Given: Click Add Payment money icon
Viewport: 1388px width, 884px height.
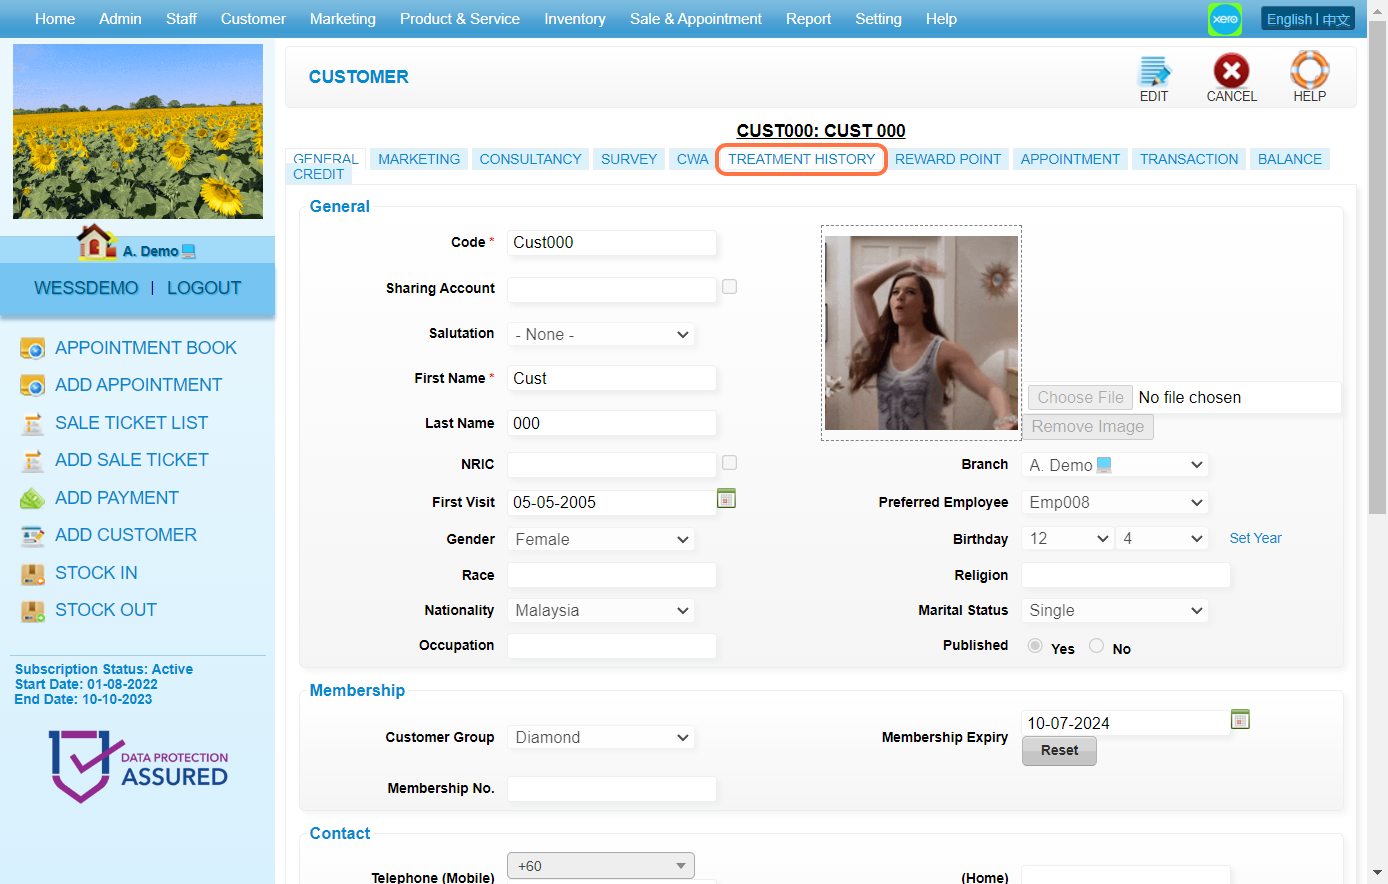Looking at the screenshot, I should [33, 498].
